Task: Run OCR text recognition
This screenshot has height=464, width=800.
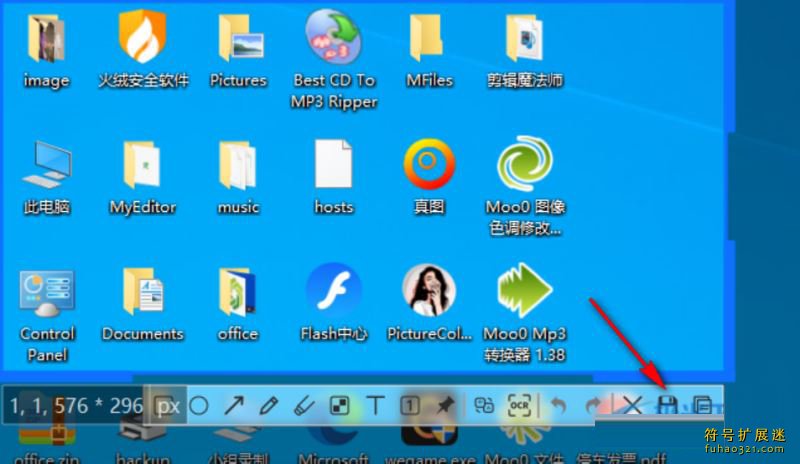Action: pyautogui.click(x=520, y=405)
